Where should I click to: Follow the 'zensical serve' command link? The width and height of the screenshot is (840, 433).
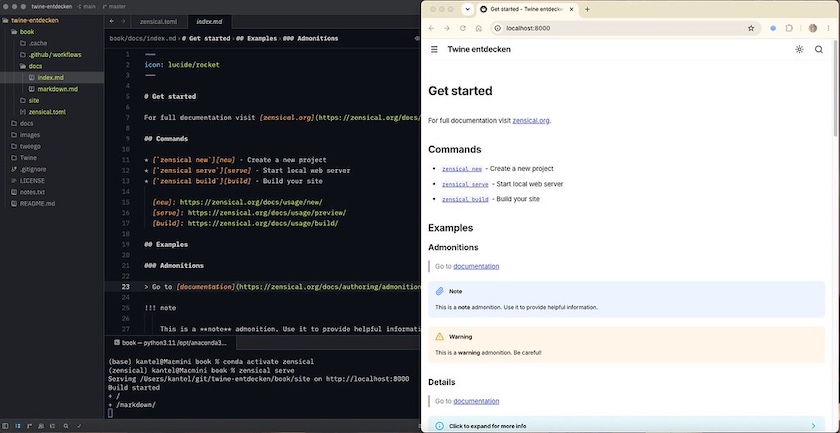pyautogui.click(x=465, y=184)
